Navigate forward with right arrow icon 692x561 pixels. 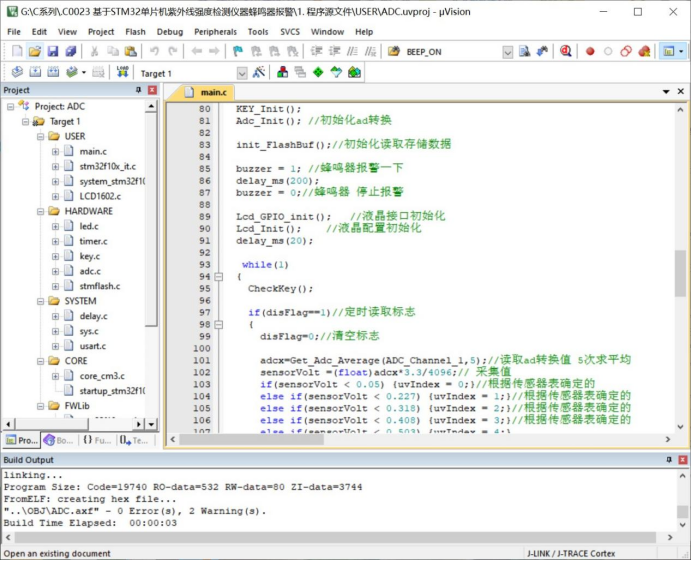[x=214, y=51]
